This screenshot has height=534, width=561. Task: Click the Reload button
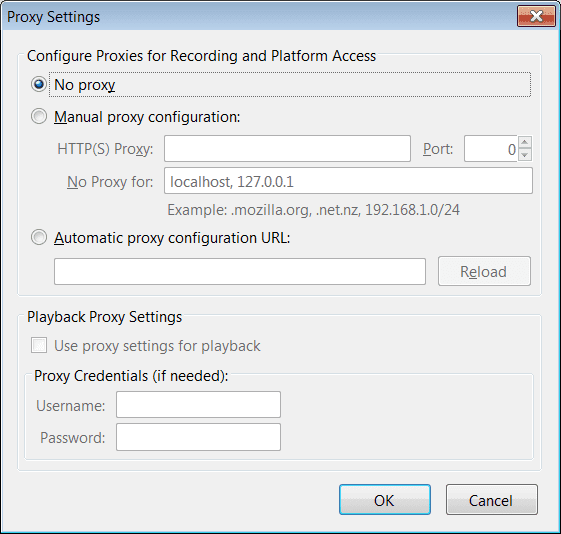pos(484,271)
